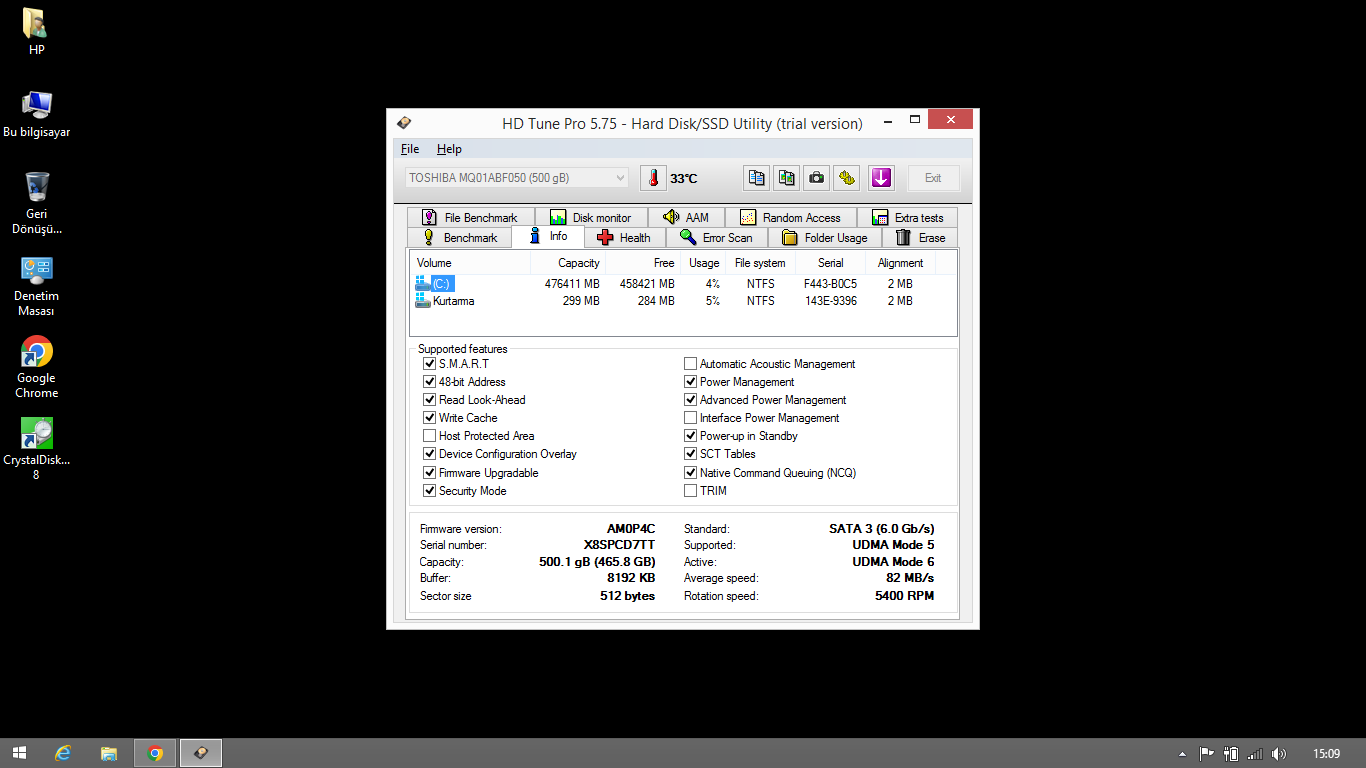
Task: Open options with the yellow tools icon
Action: (x=847, y=178)
